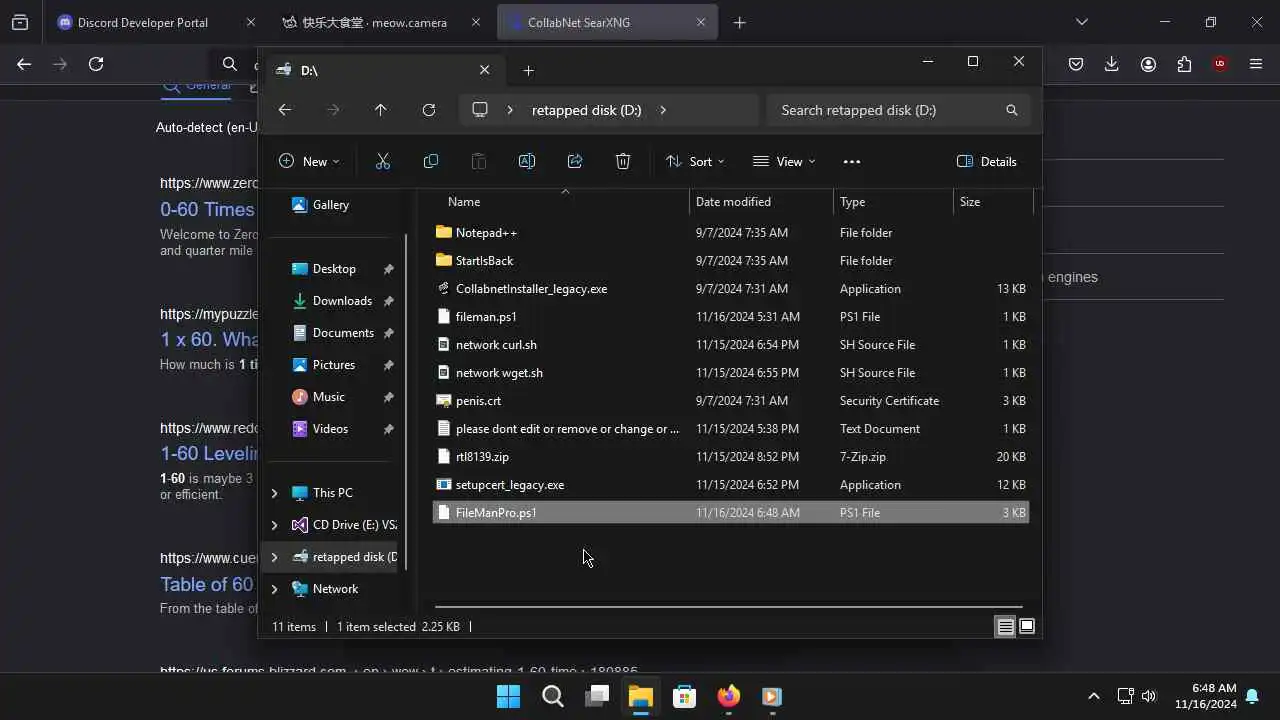Open browser application hamburger menu
The width and height of the screenshot is (1280, 720).
pyautogui.click(x=1256, y=64)
